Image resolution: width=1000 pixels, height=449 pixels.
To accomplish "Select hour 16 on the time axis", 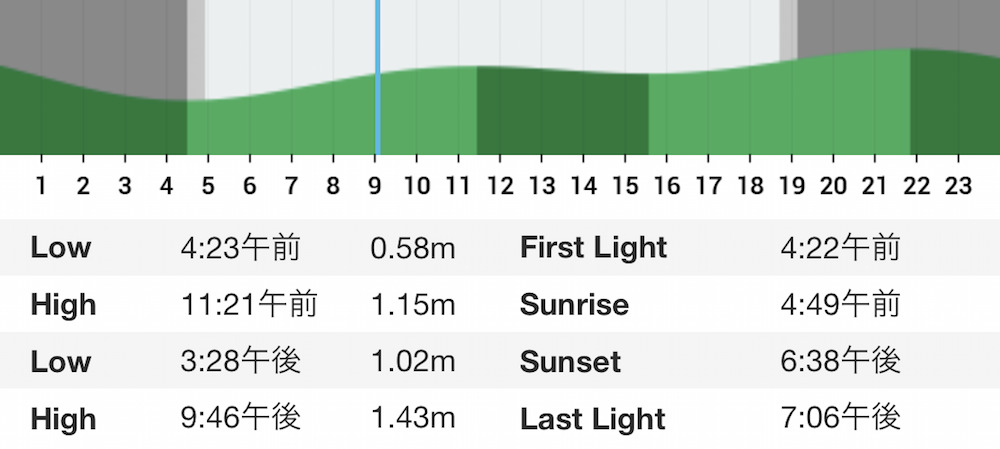I will (x=666, y=186).
